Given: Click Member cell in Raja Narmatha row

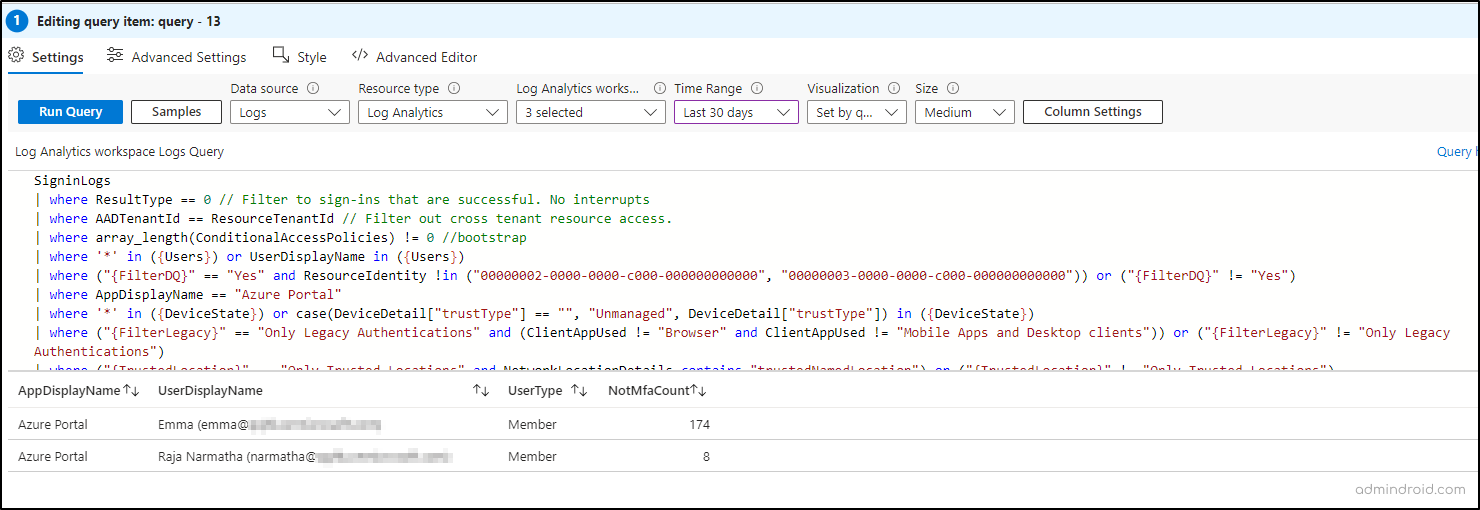Looking at the screenshot, I should pos(532,456).
